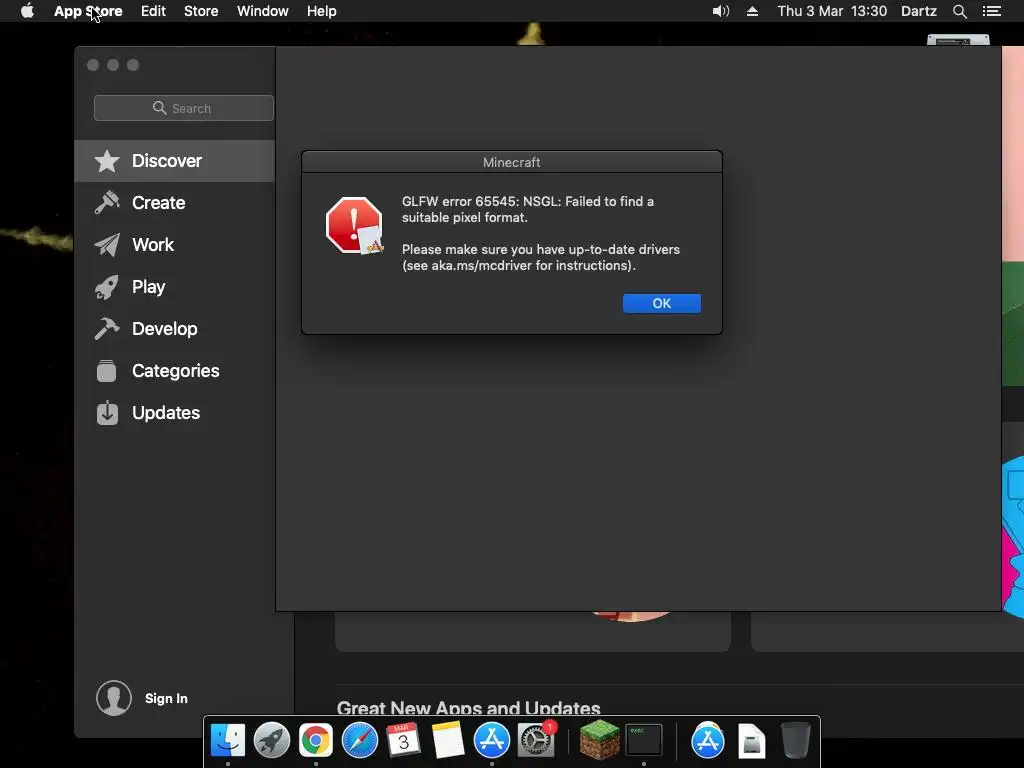Click OK in the Minecraft error dialog
This screenshot has width=1024, height=768.
[x=662, y=303]
